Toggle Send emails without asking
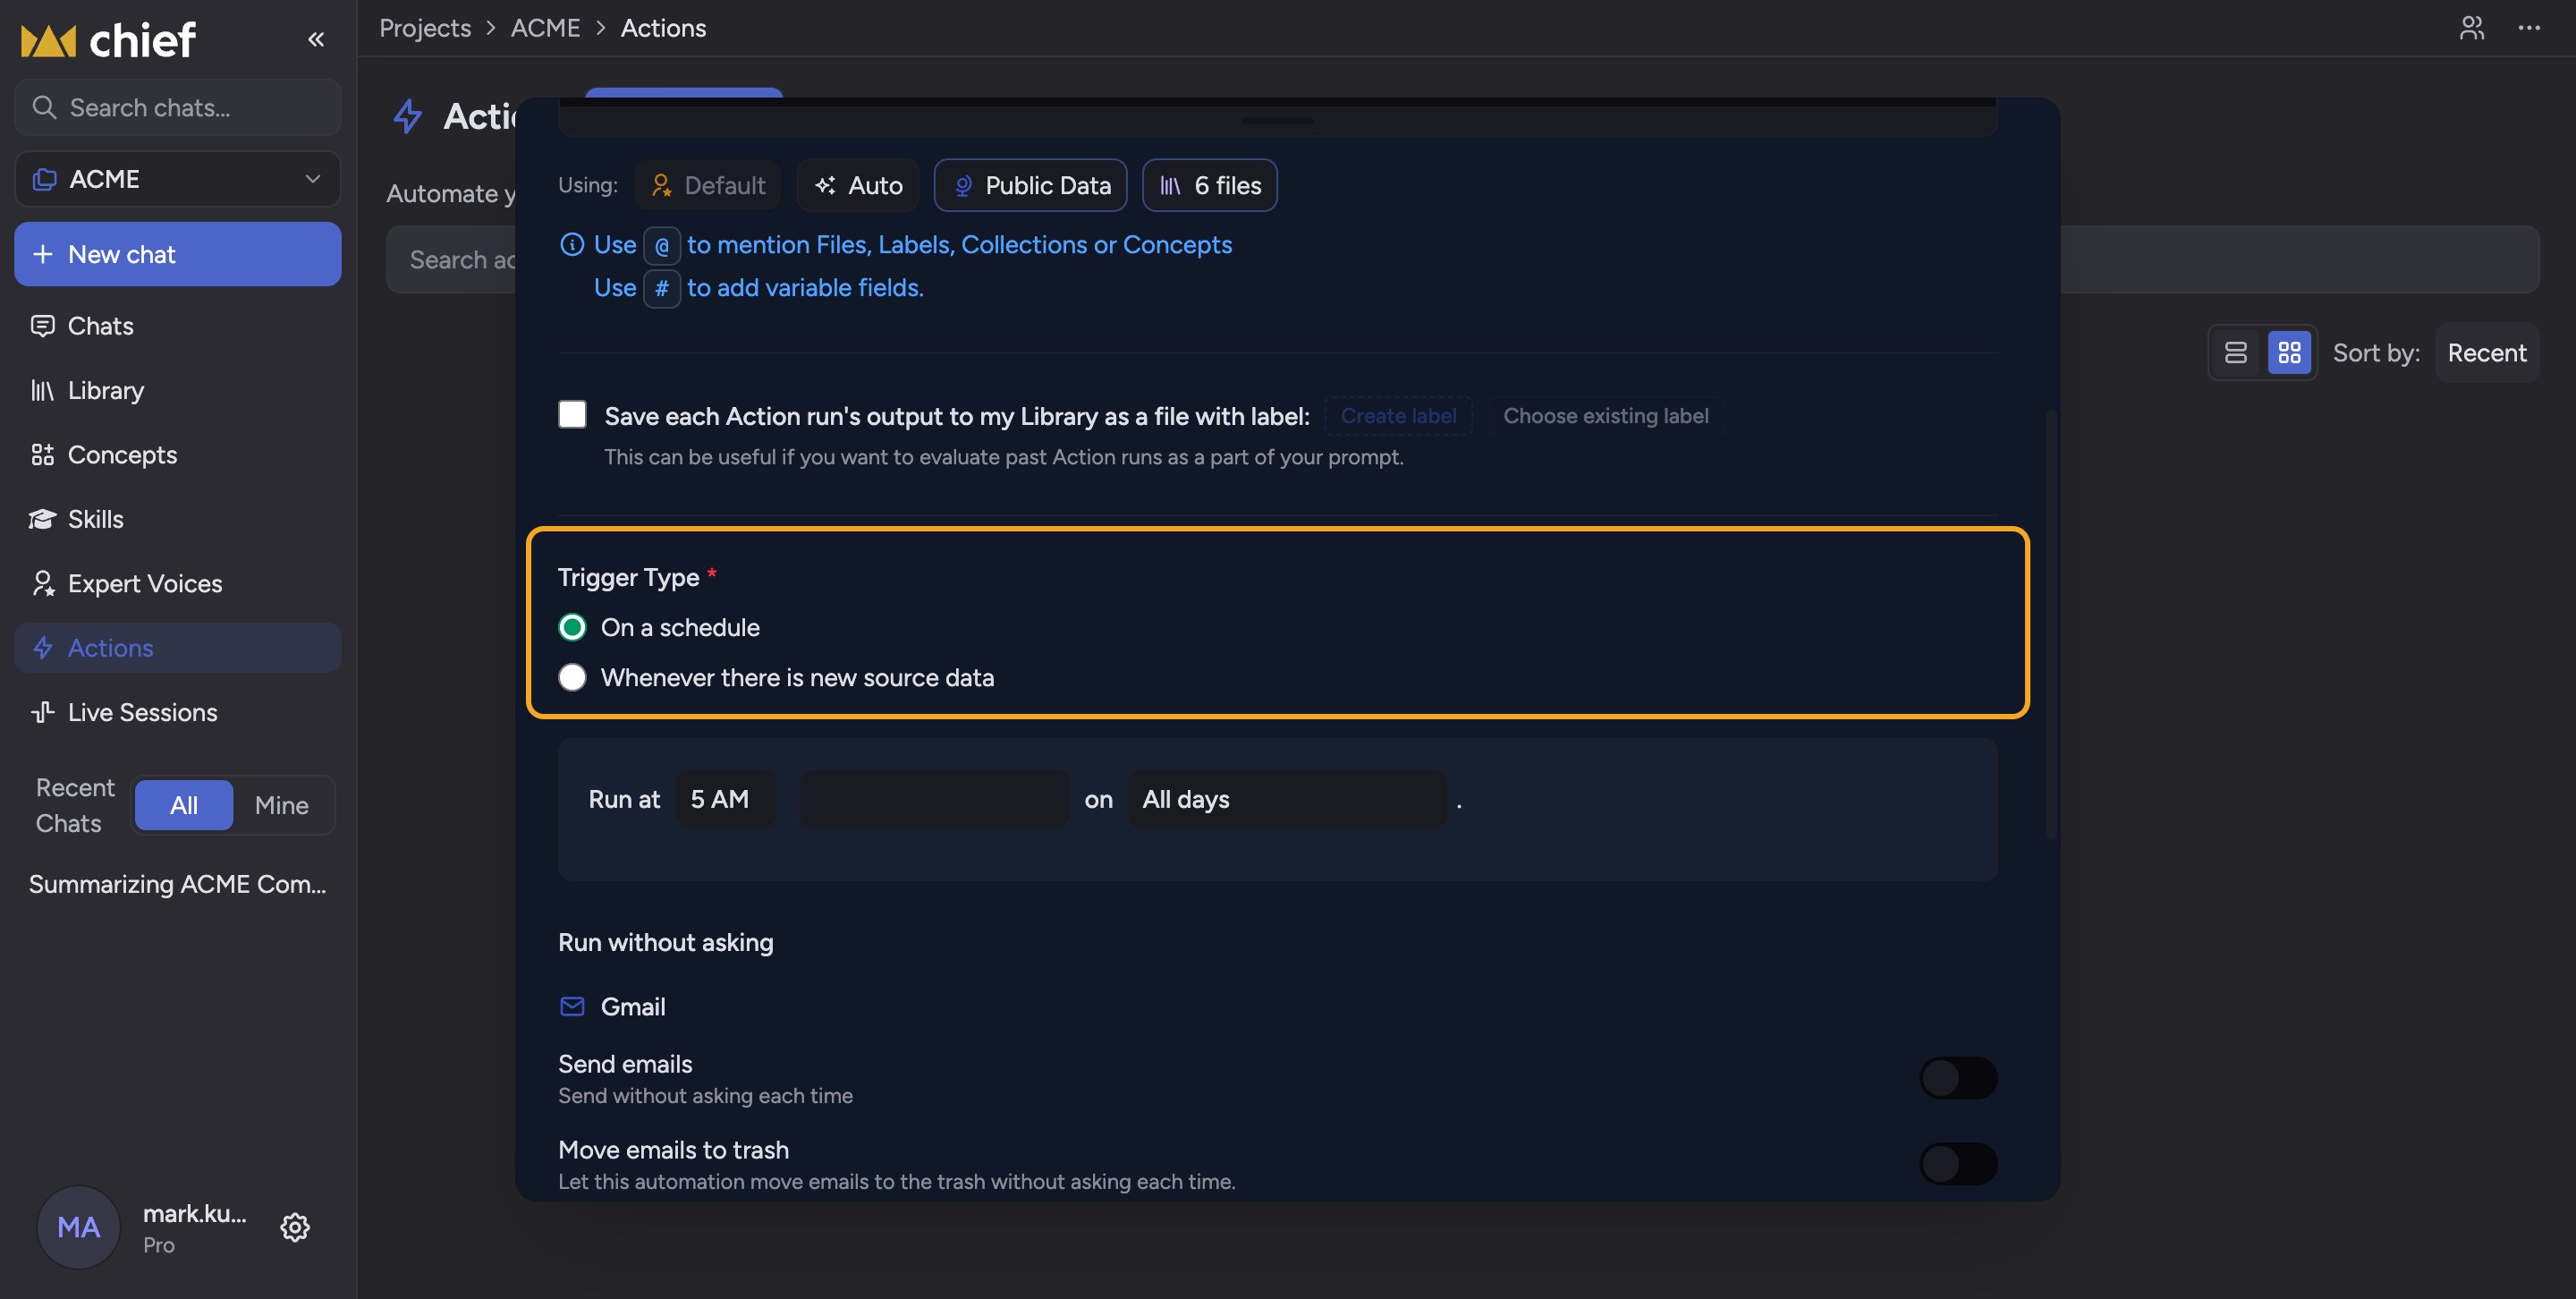The height and width of the screenshot is (1299, 2576). [x=1958, y=1078]
